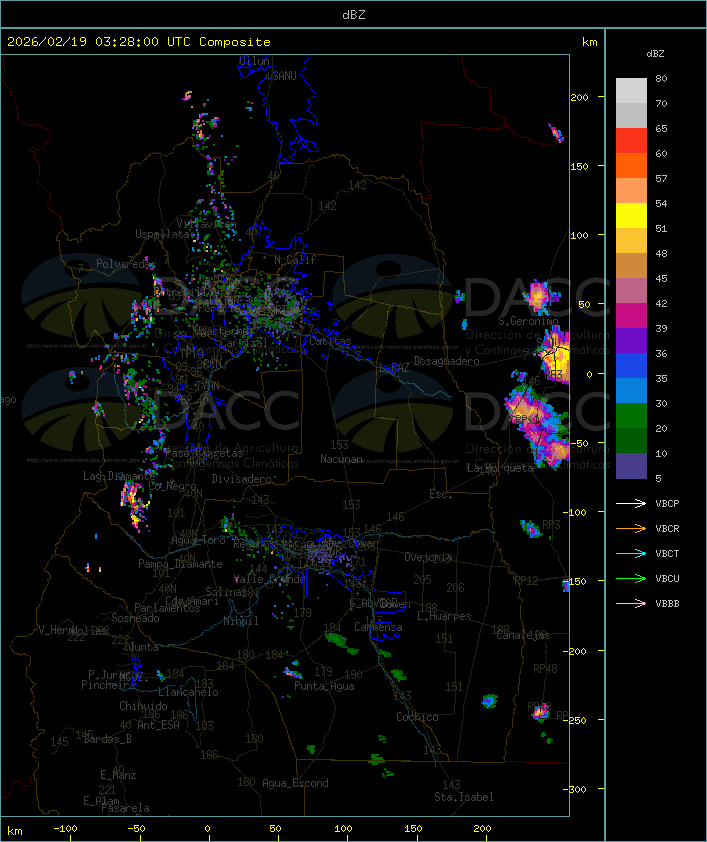Screen dimensions: 707x842
Task: Click the small echo beside Punta_Agua
Action: click(293, 673)
